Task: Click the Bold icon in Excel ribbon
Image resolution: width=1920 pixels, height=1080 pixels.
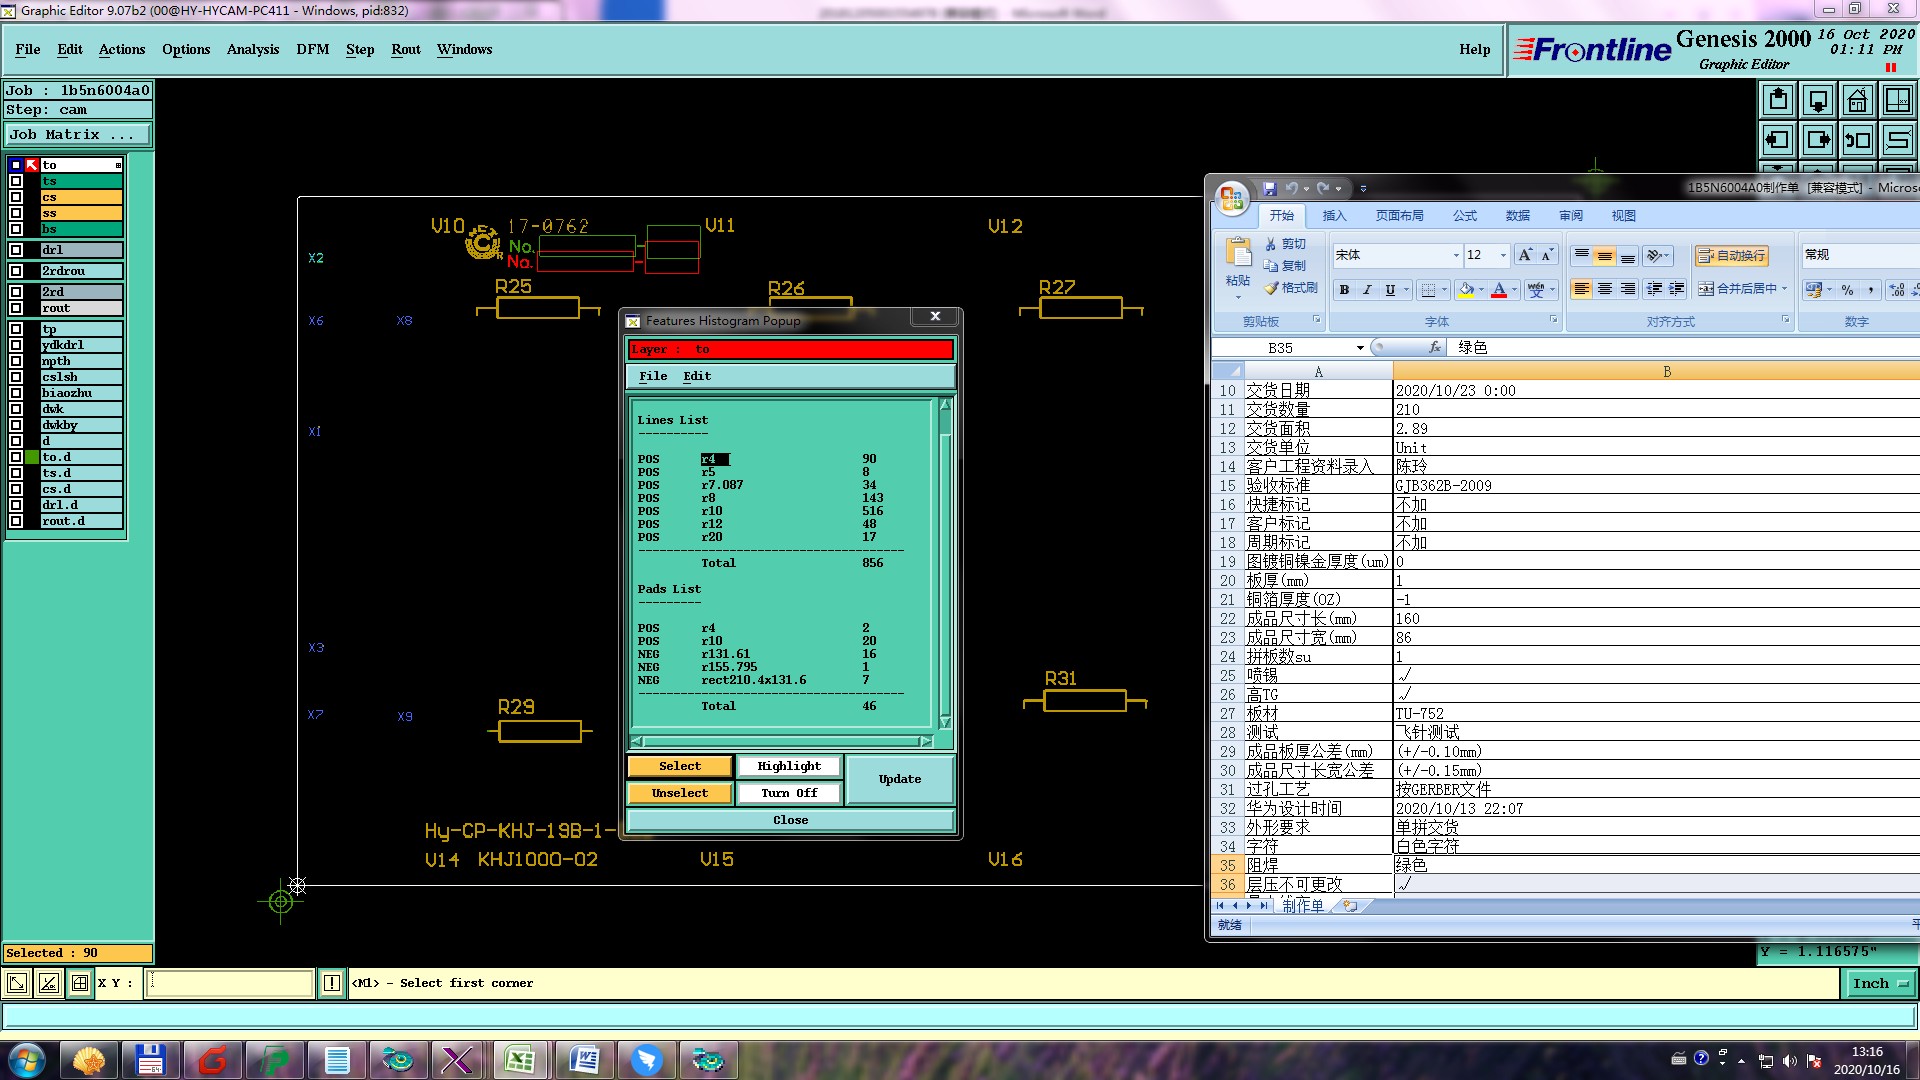Action: [x=1344, y=290]
